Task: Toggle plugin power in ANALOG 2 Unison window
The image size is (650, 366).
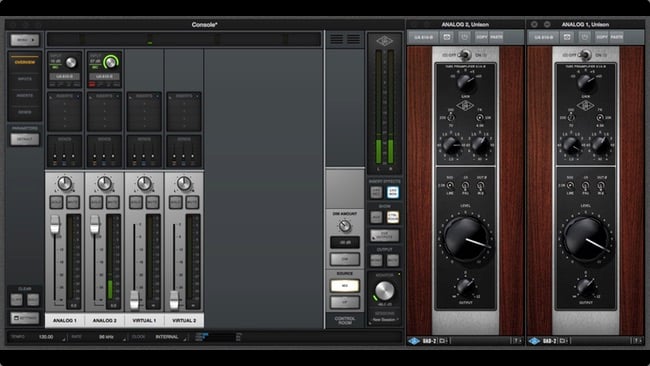Action: click(x=464, y=37)
